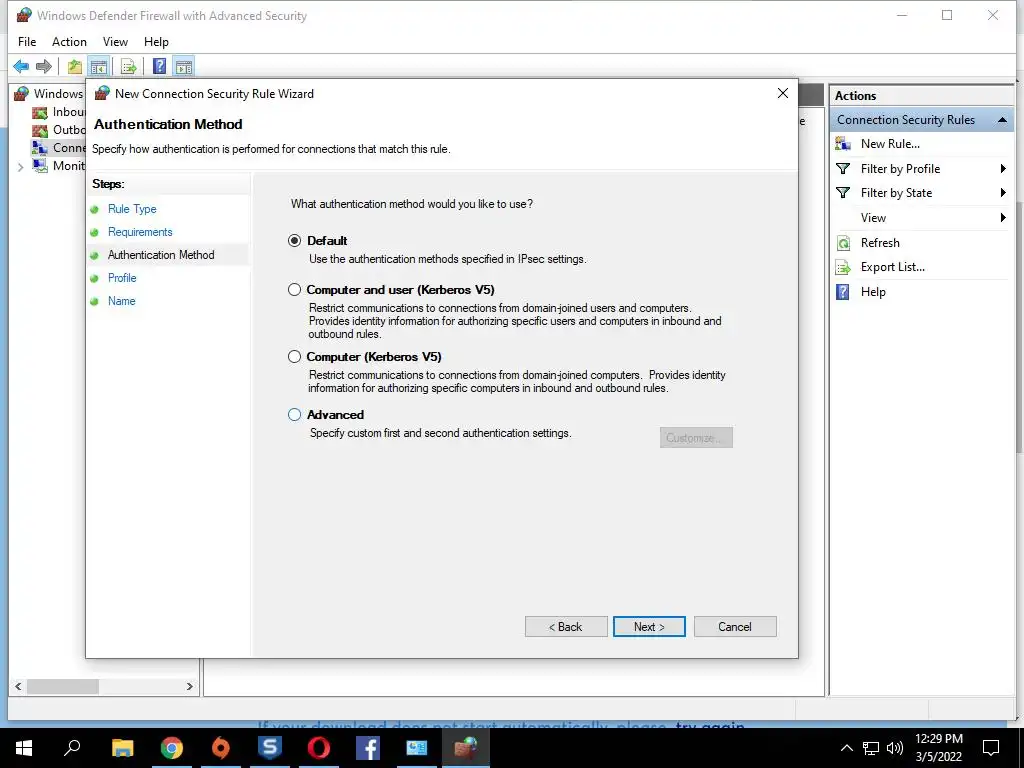Open the notification center icon
This screenshot has height=768, width=1024.
point(991,748)
